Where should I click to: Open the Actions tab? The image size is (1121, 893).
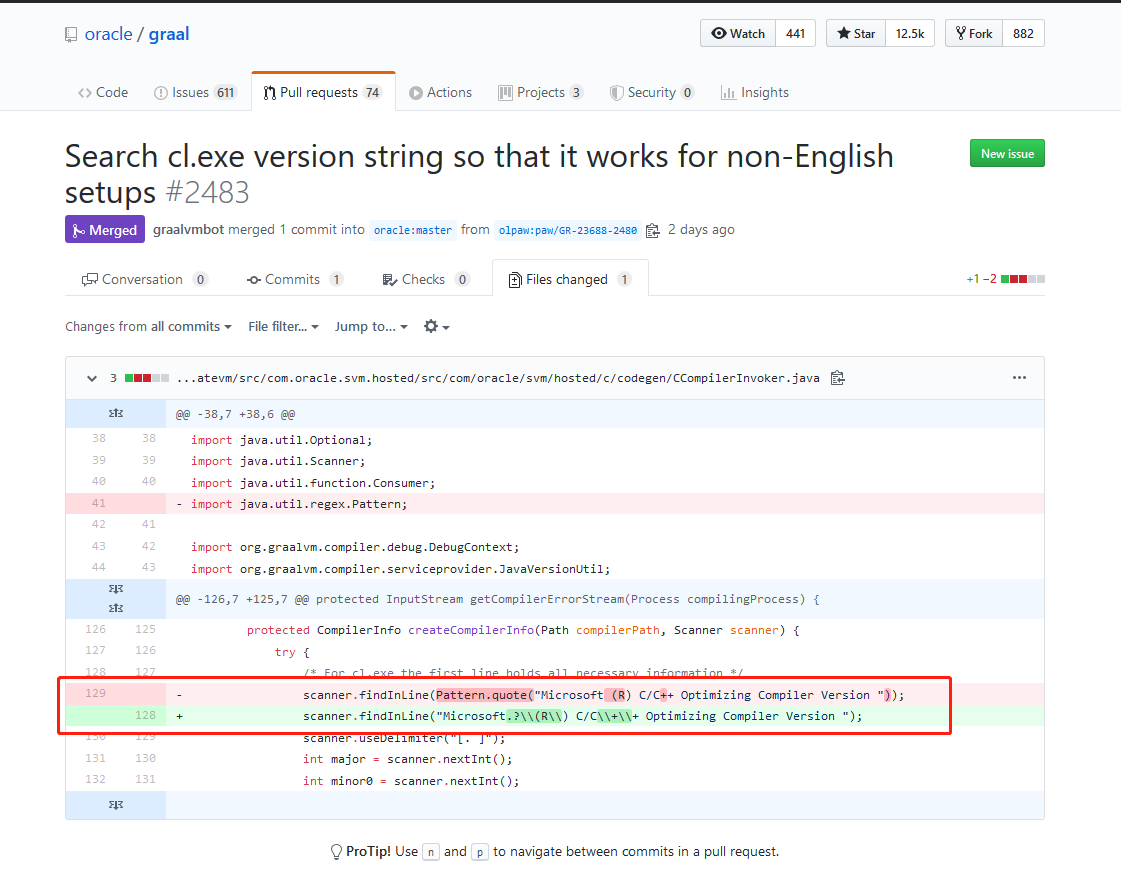point(440,92)
